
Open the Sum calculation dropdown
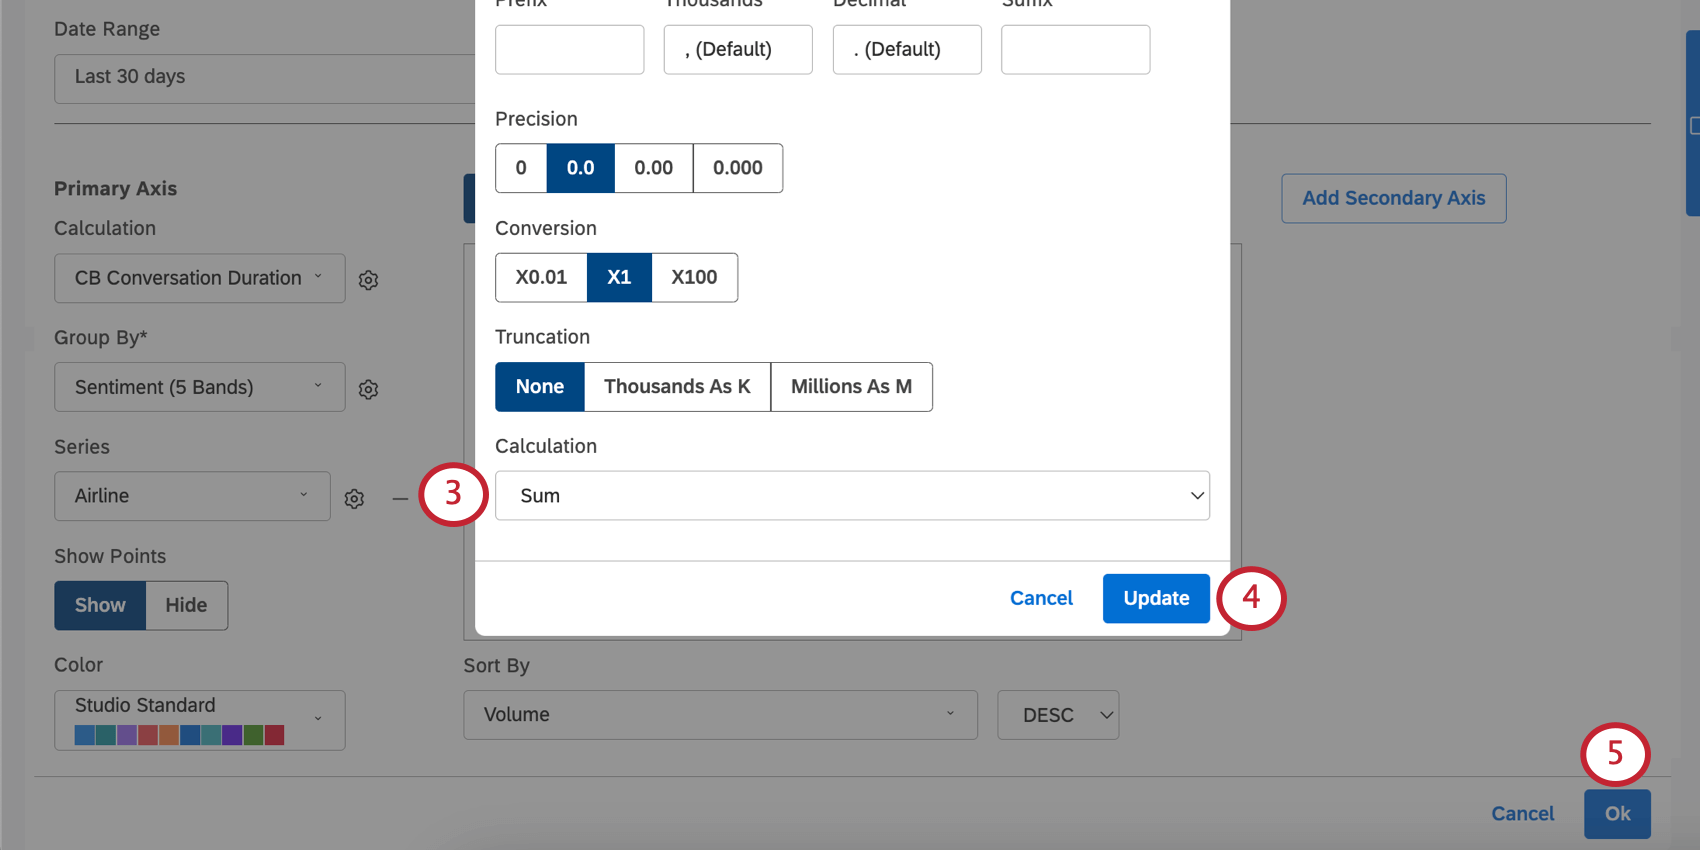(x=851, y=495)
